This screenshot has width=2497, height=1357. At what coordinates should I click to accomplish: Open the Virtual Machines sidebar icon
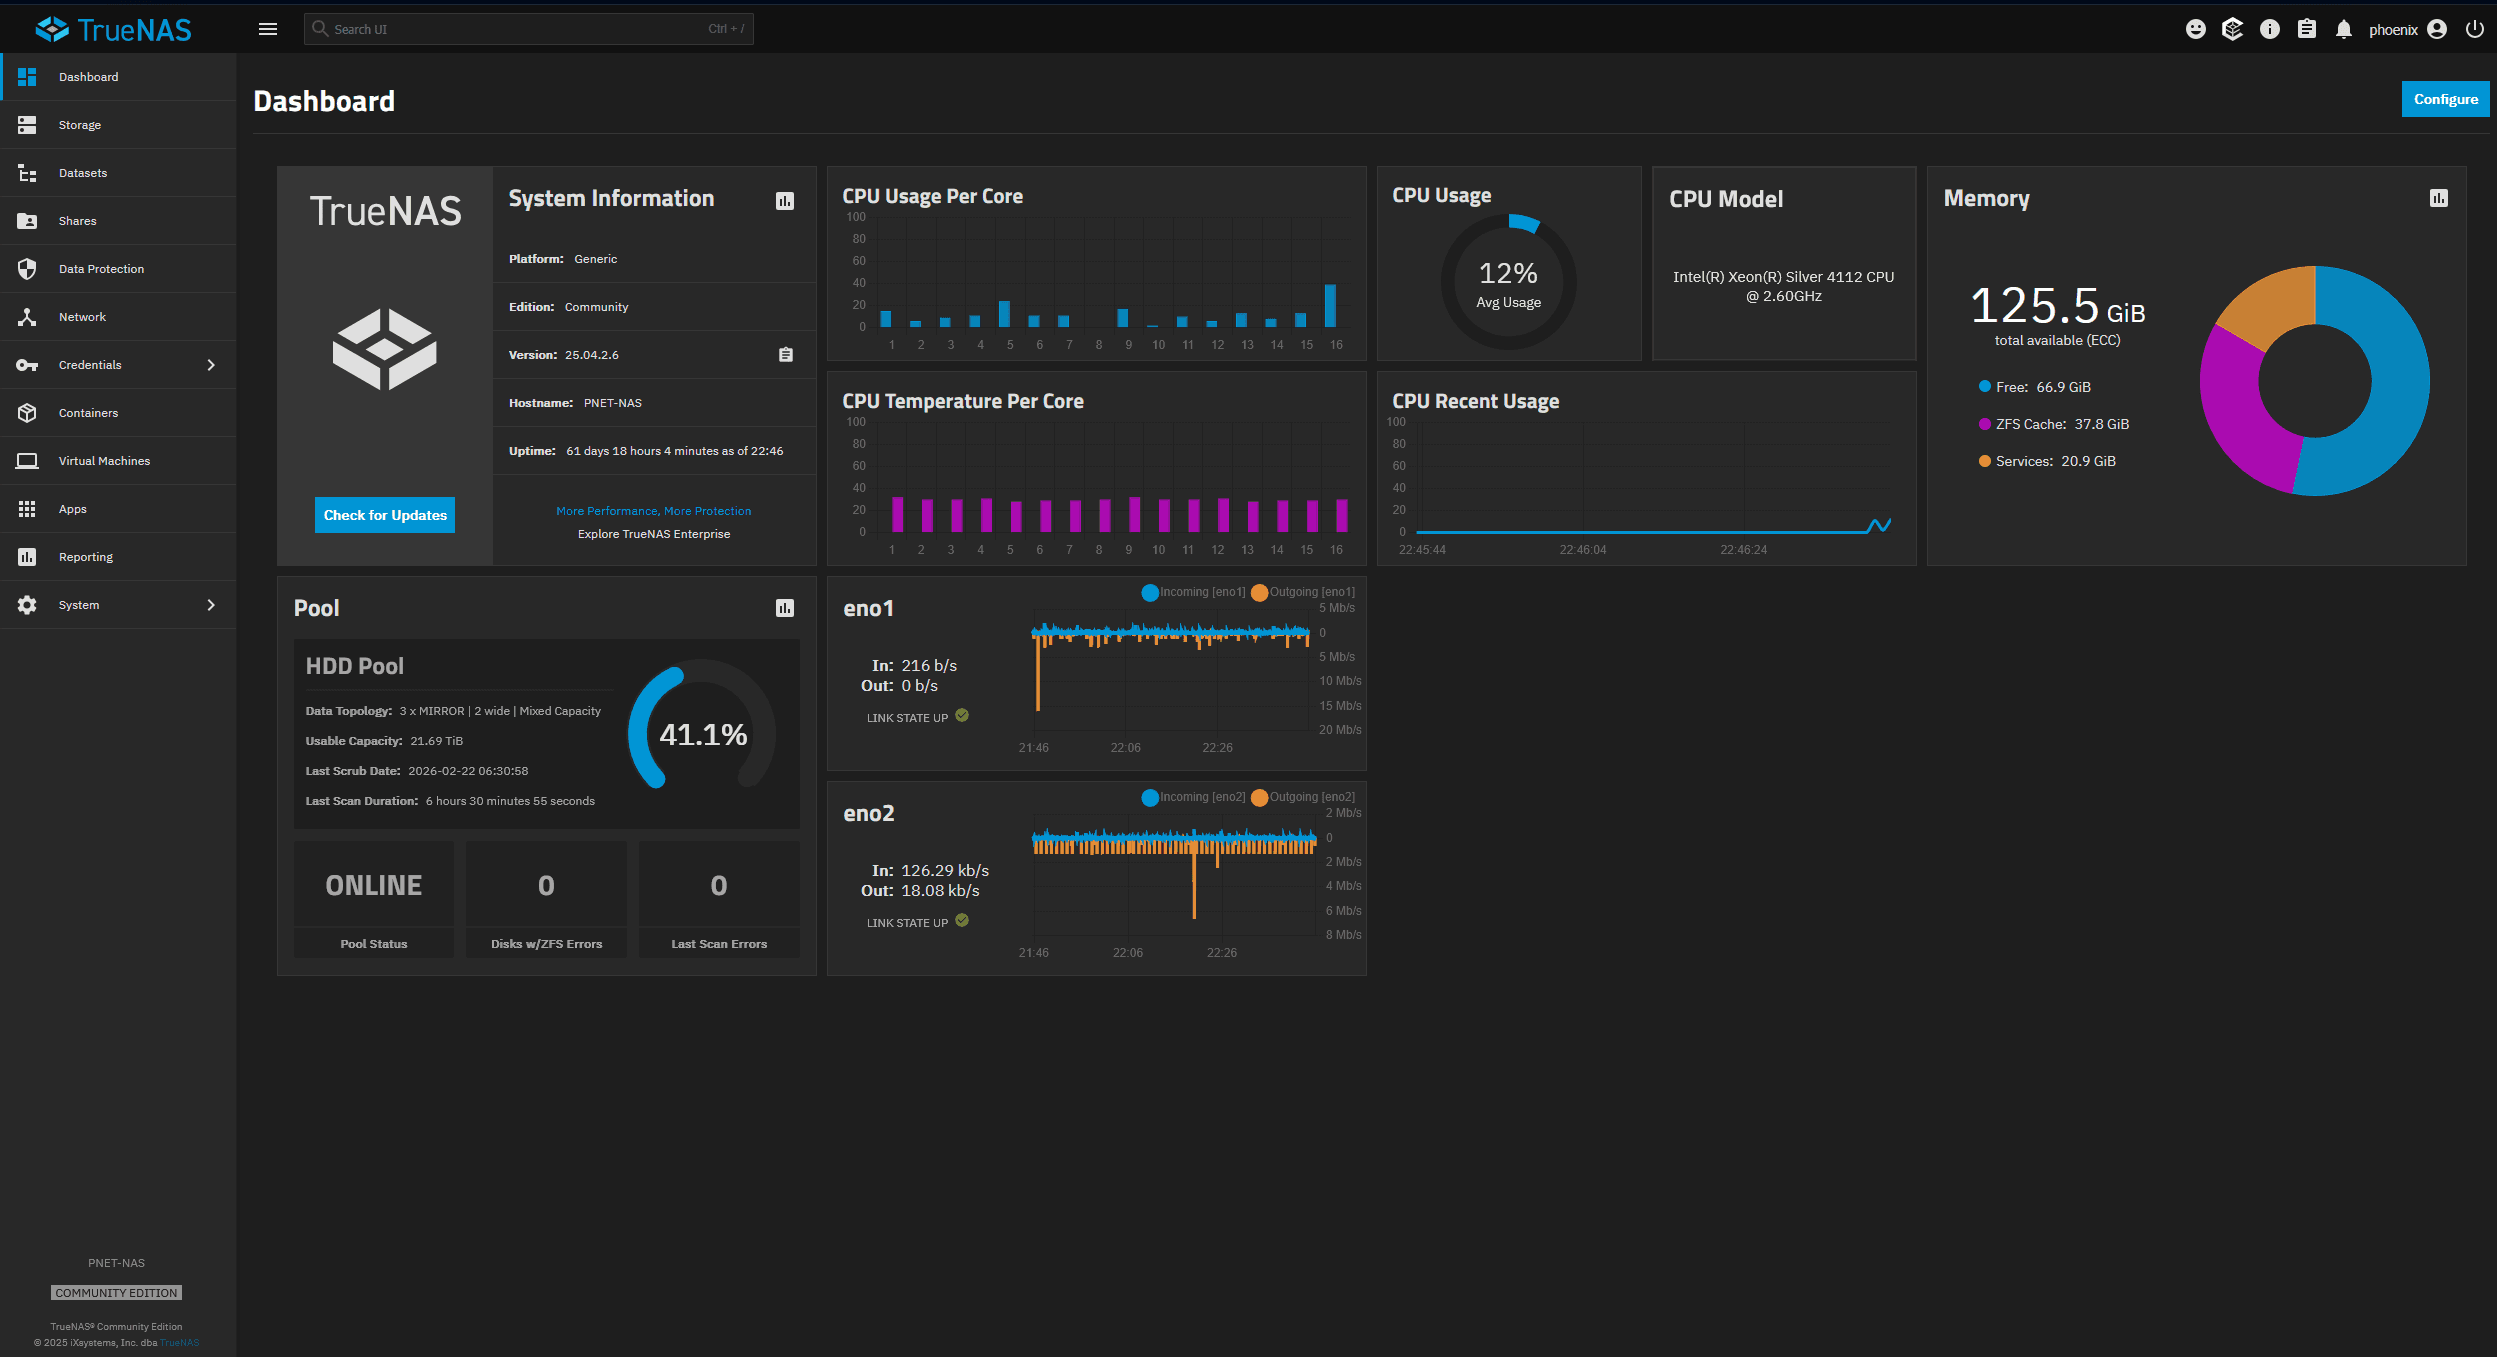click(27, 460)
